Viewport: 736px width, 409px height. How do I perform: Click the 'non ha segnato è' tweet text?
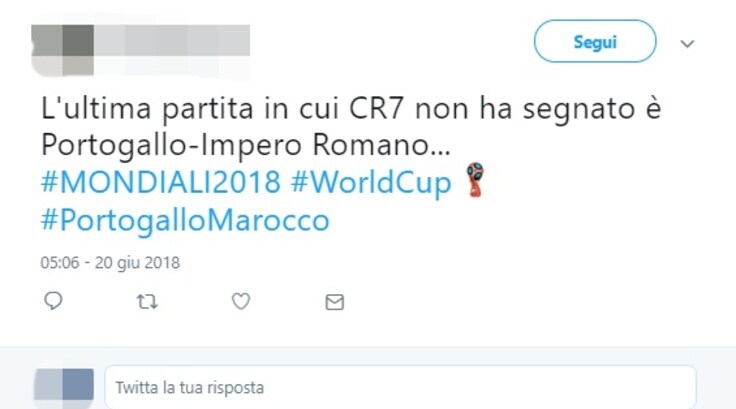coord(538,109)
